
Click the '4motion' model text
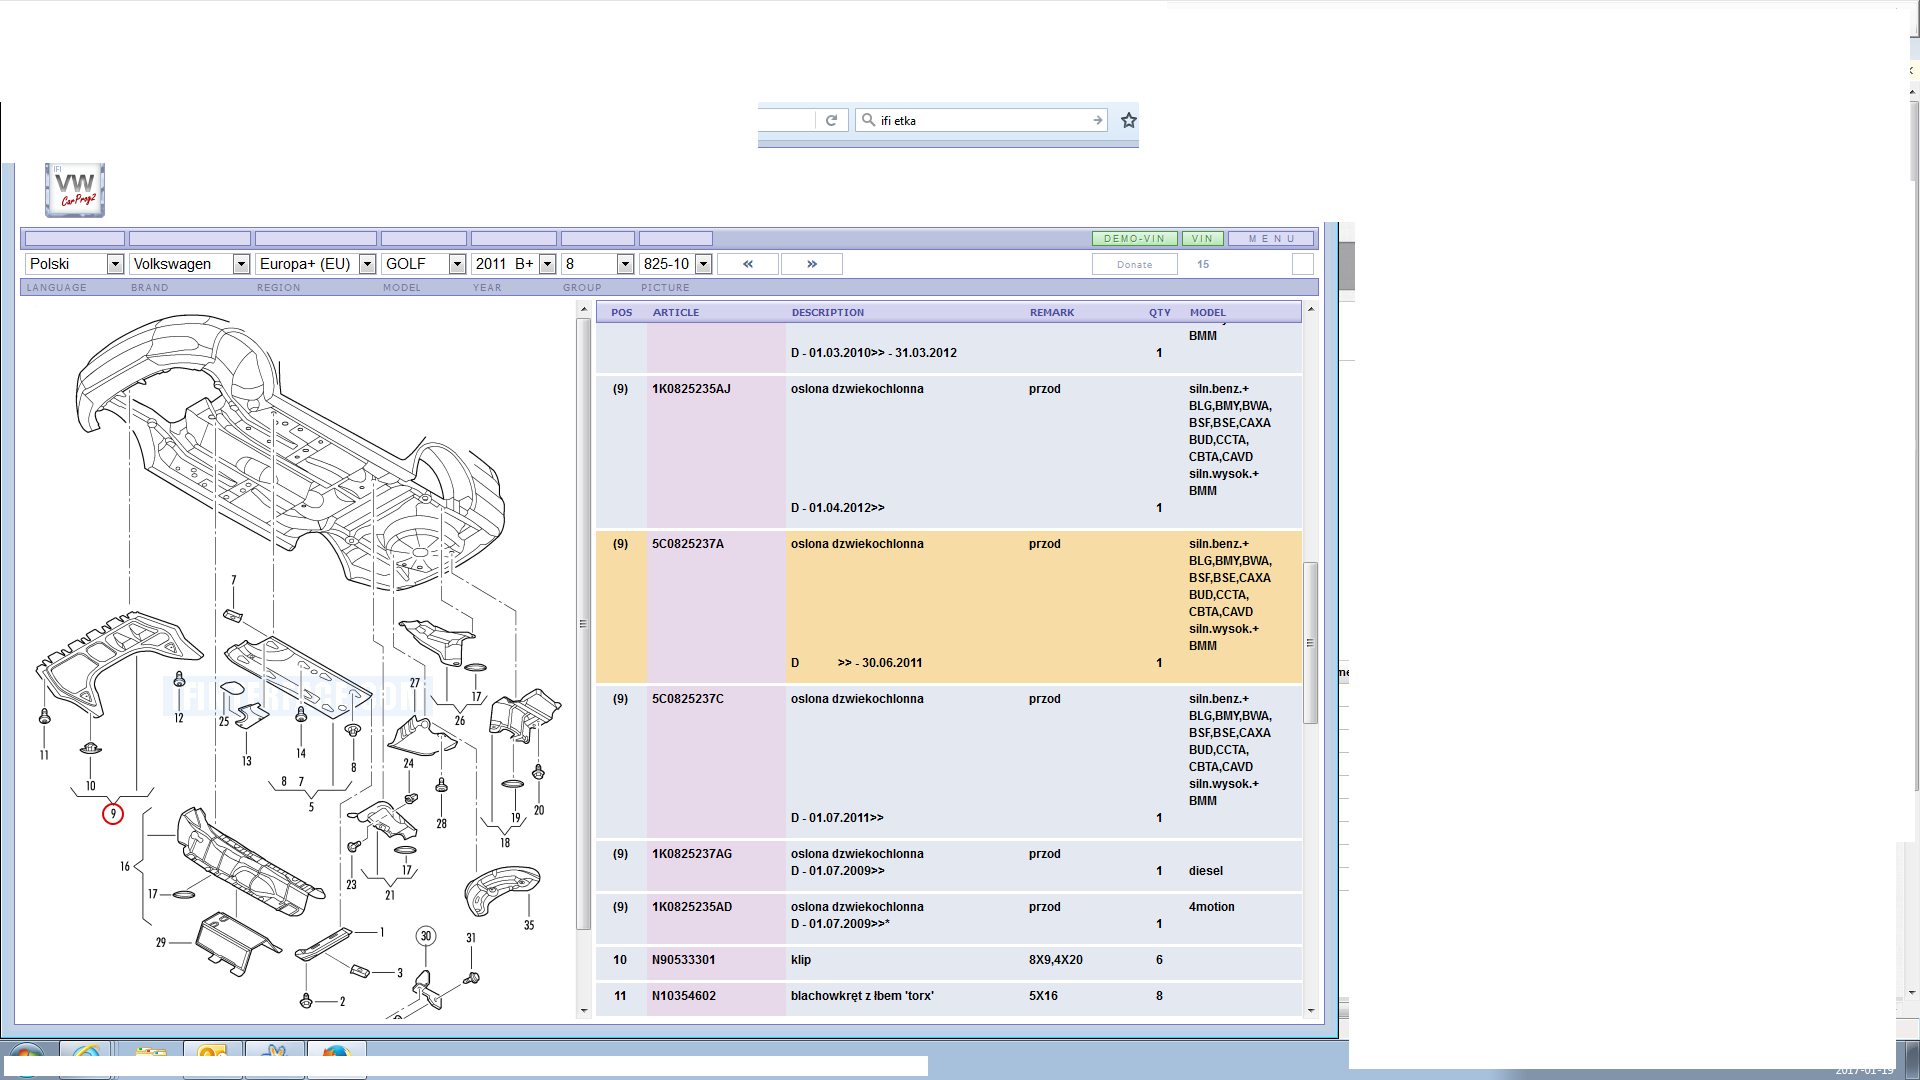pyautogui.click(x=1212, y=907)
